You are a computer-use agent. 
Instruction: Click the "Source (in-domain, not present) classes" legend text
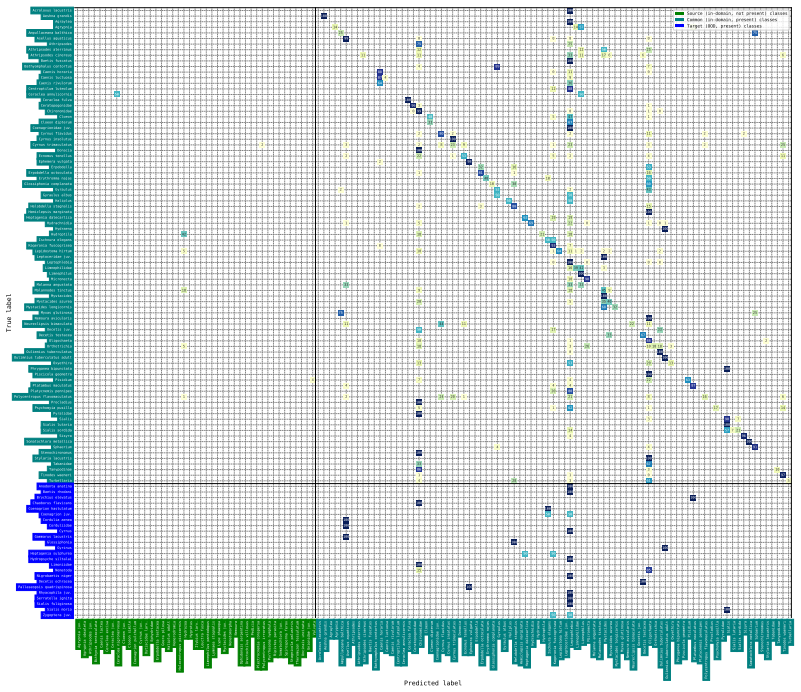tap(737, 13)
